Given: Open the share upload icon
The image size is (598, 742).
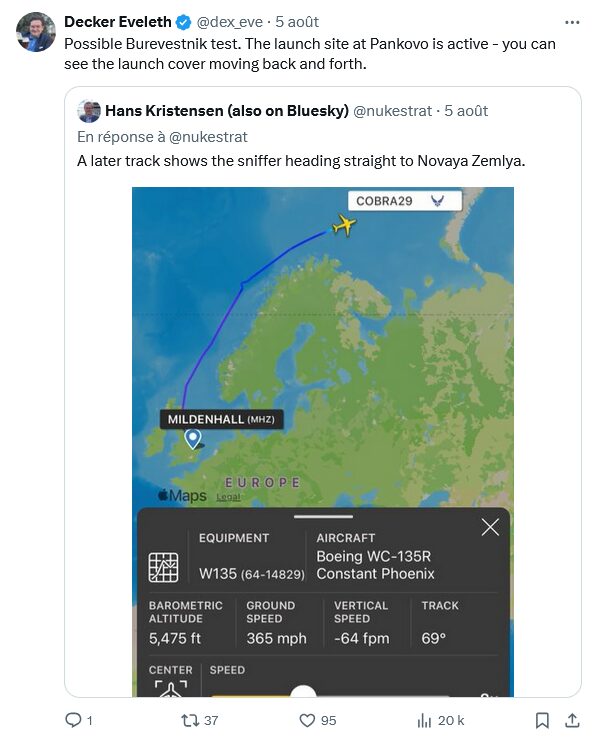Looking at the screenshot, I should tap(572, 720).
